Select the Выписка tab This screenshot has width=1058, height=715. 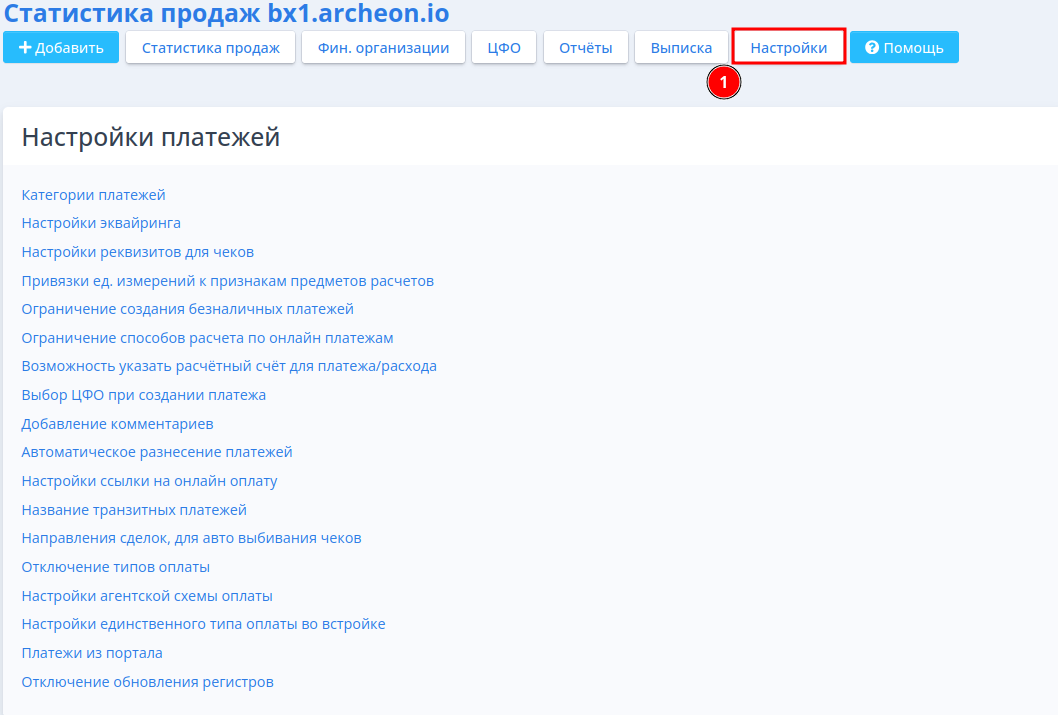681,47
